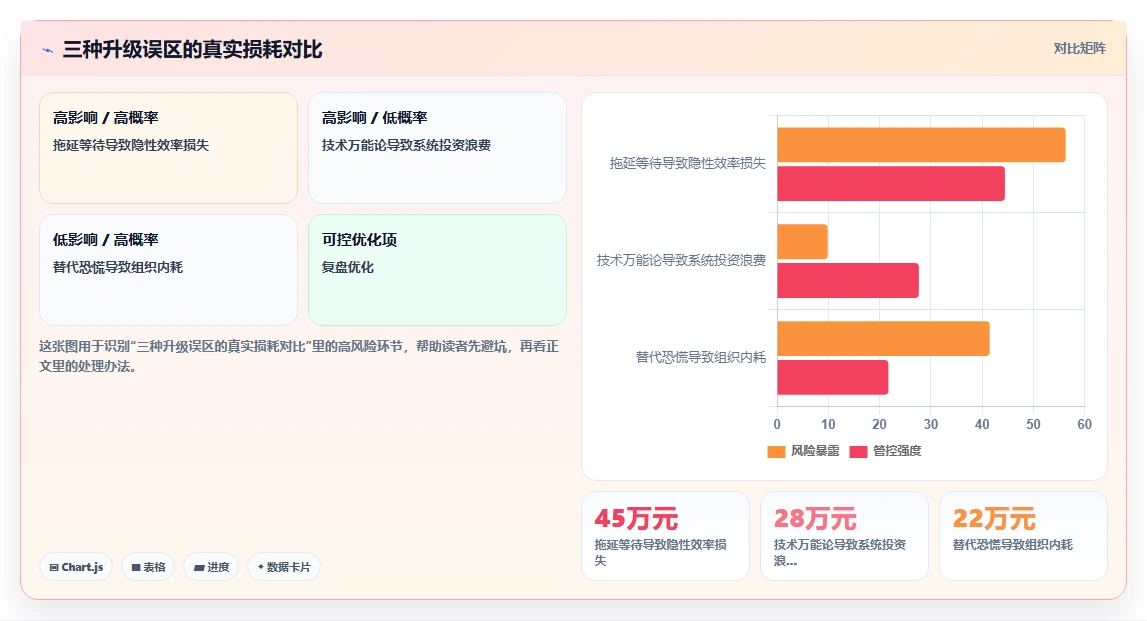The width and height of the screenshot is (1147, 621).
Task: Open the 28万元 data card
Action: (x=844, y=536)
